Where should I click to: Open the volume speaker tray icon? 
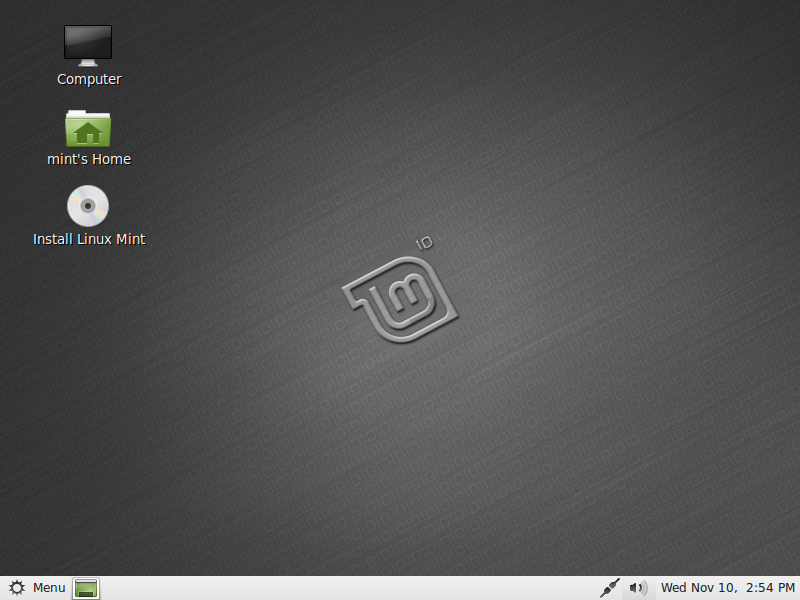tap(637, 588)
